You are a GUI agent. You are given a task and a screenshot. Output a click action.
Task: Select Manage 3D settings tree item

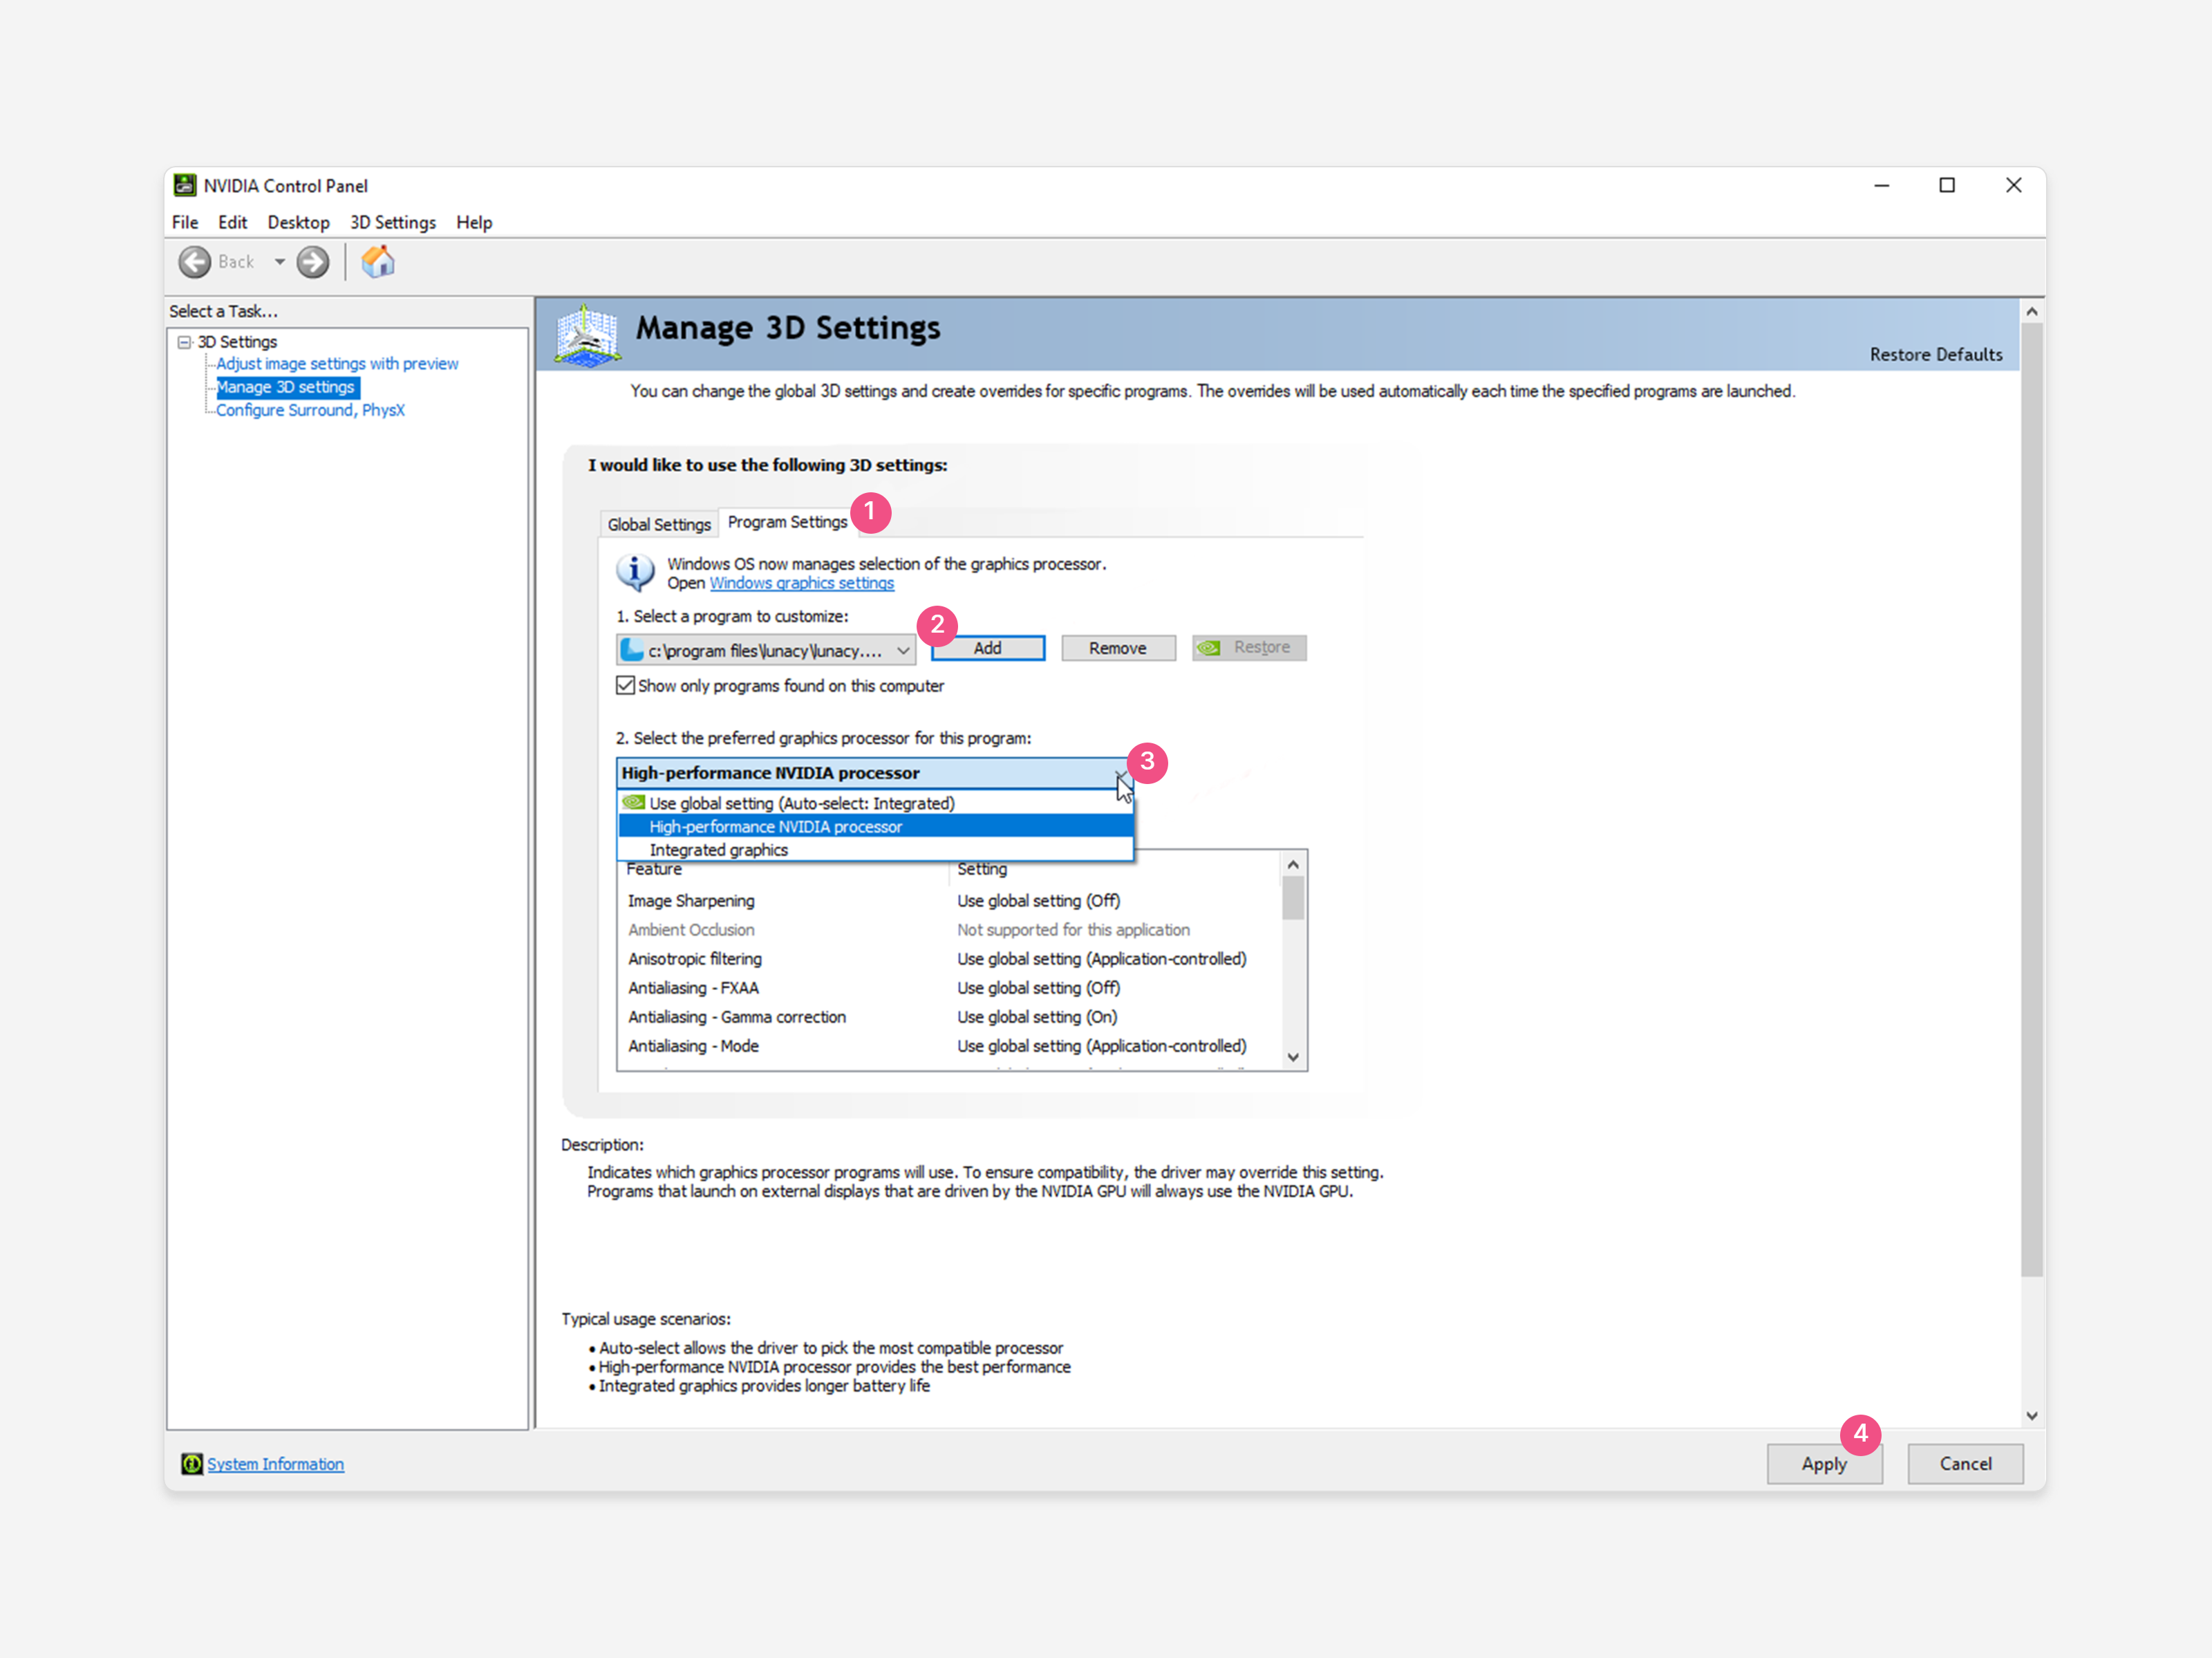click(286, 387)
